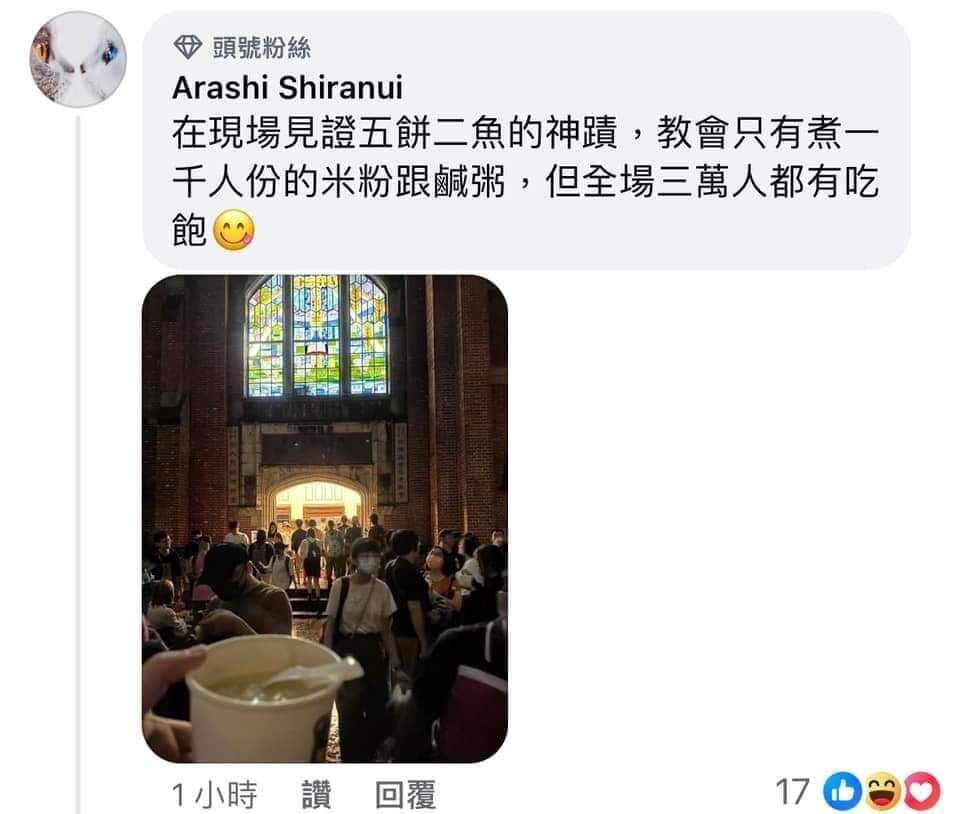Like the comment with 讚
960x814 pixels.
317,794
